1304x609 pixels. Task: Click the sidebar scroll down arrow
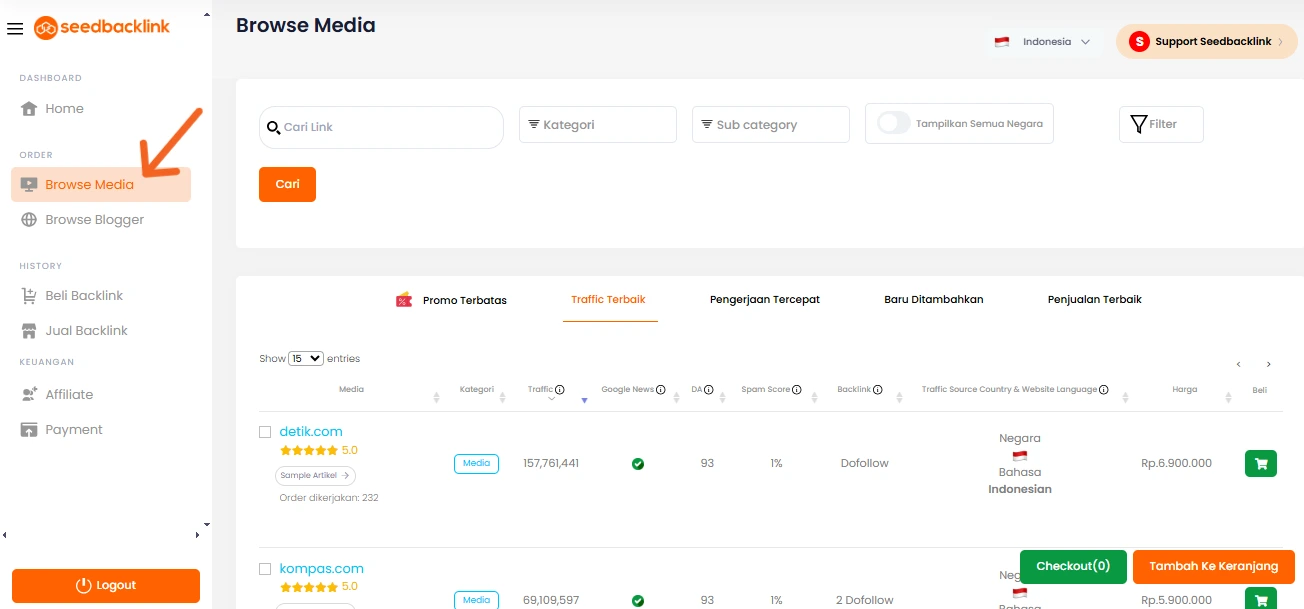click(x=207, y=524)
